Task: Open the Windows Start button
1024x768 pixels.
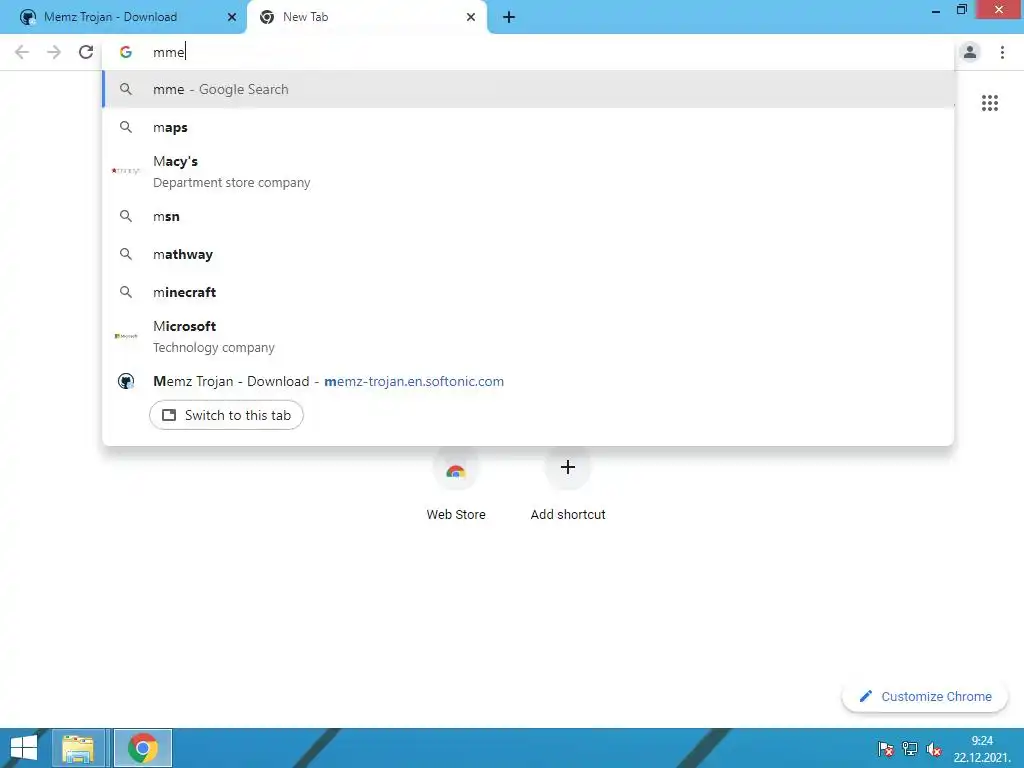Action: pos(24,748)
